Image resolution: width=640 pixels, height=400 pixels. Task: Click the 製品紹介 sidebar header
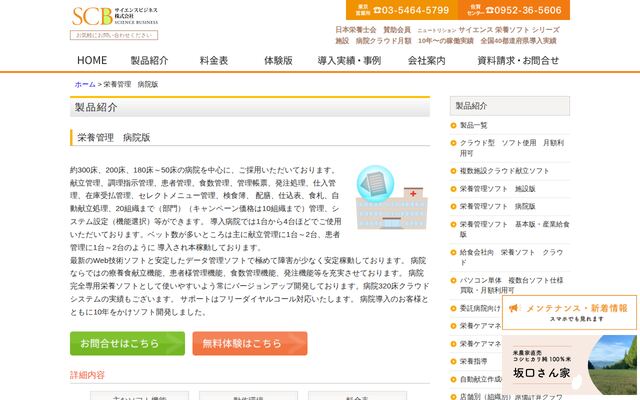(x=510, y=106)
